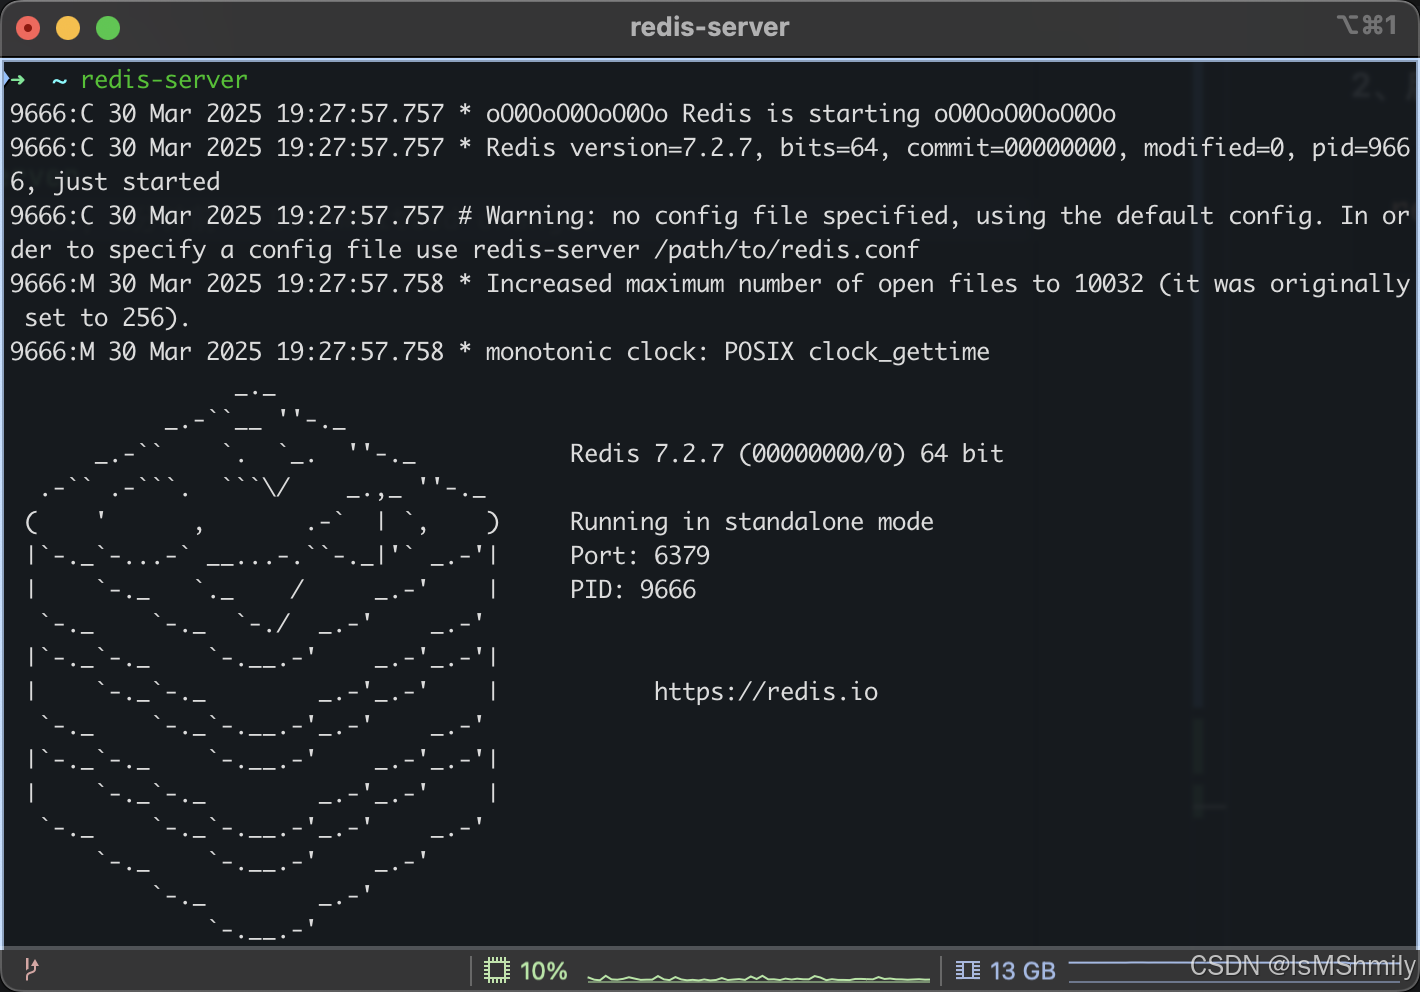Click the 13 GB memory value
Screen dimensions: 1420x992
click(1022, 971)
